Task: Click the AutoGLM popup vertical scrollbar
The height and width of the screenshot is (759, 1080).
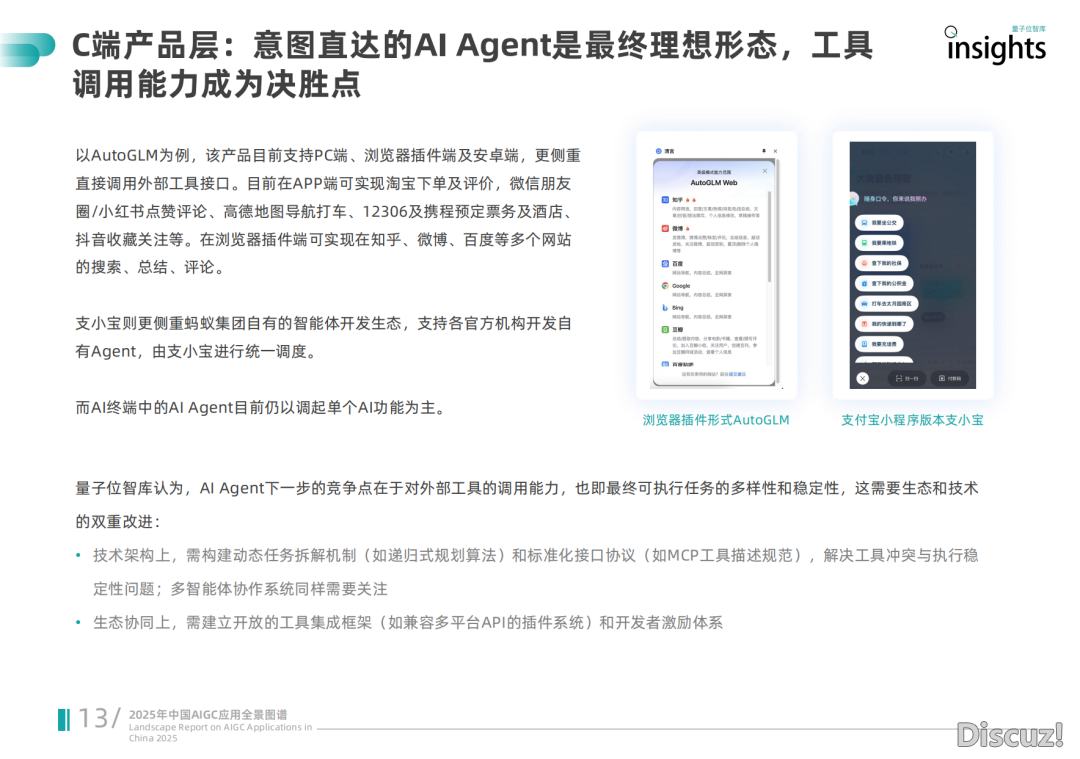Action: tap(769, 240)
